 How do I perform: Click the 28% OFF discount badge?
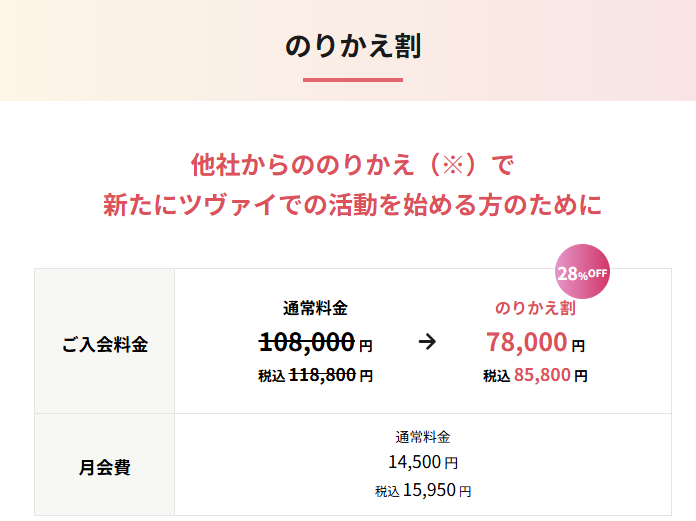[x=582, y=272]
